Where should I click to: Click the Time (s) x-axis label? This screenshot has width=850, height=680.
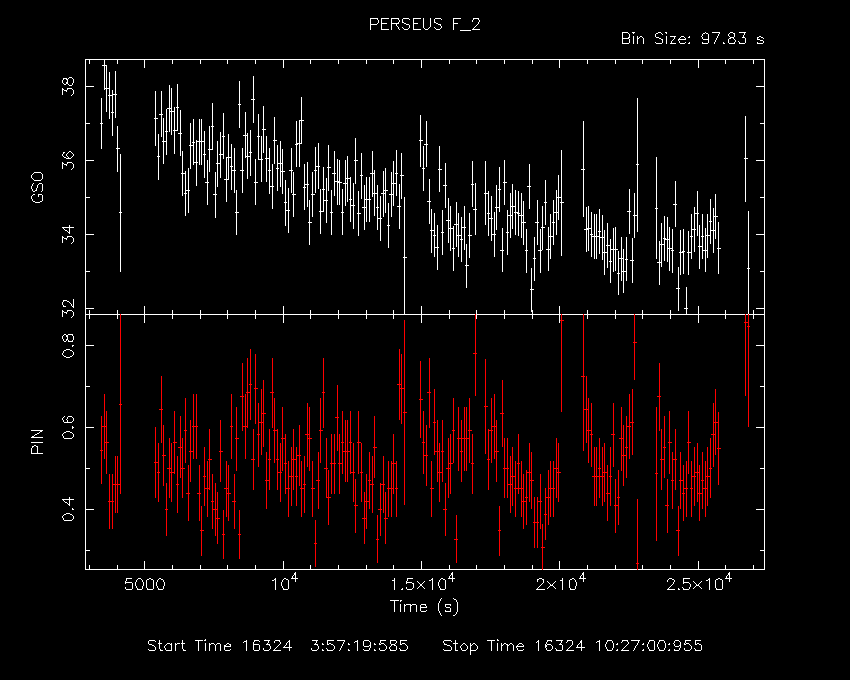coord(424,606)
